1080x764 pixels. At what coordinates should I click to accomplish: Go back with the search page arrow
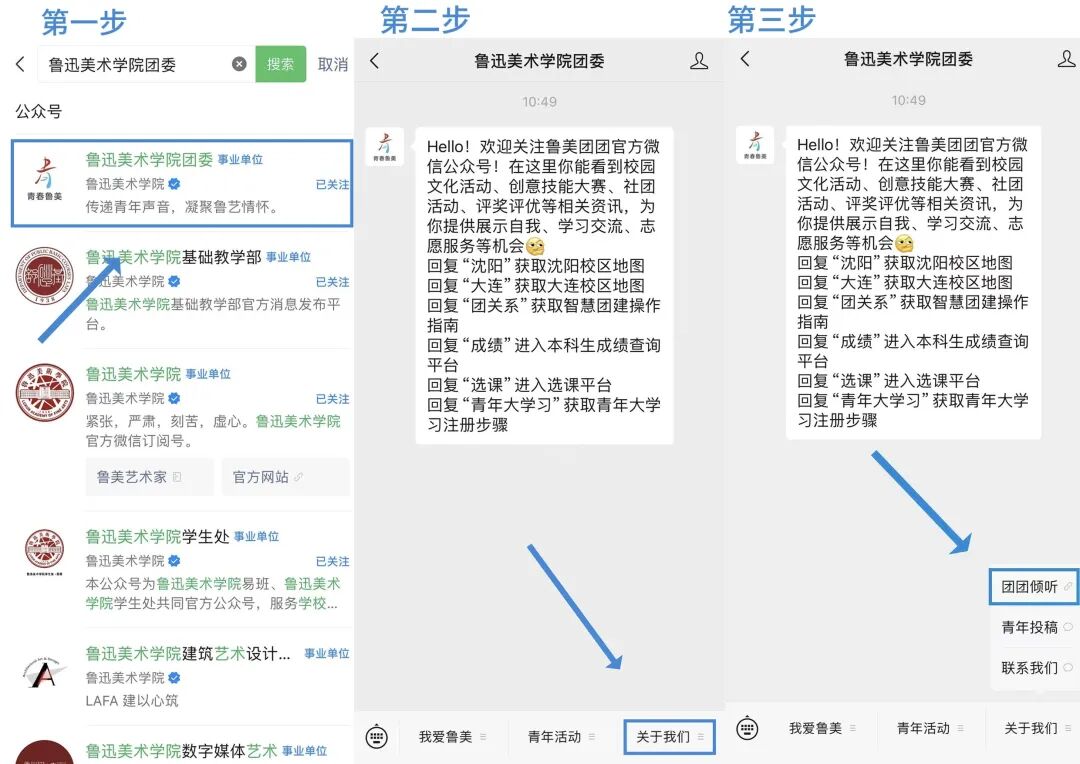(x=21, y=64)
